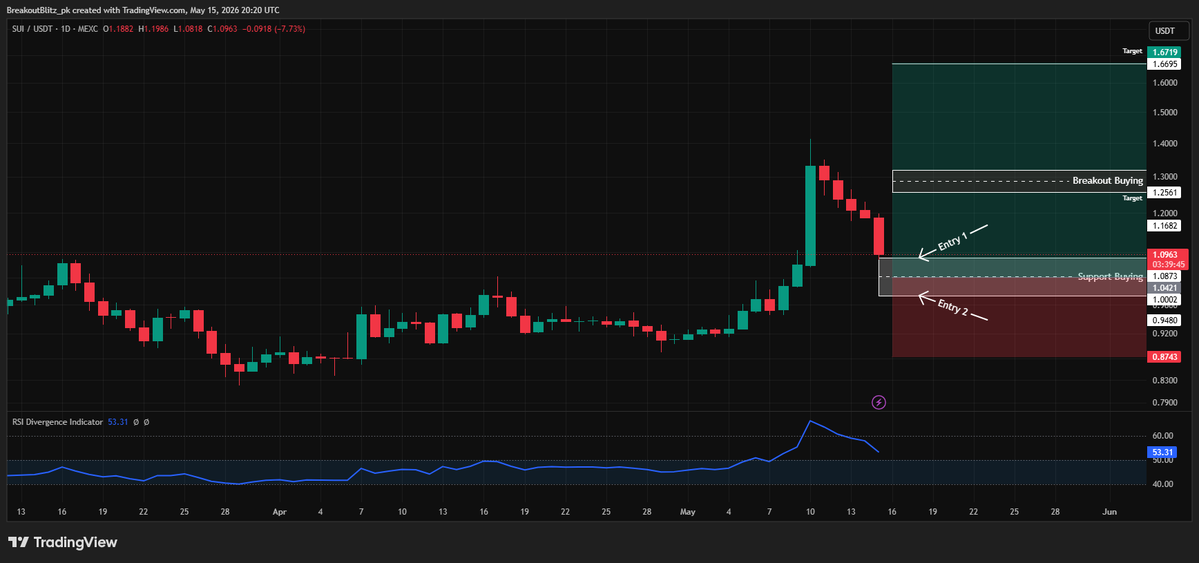Click the 1.0873 price label
The image size is (1199, 563).
pyautogui.click(x=1165, y=275)
